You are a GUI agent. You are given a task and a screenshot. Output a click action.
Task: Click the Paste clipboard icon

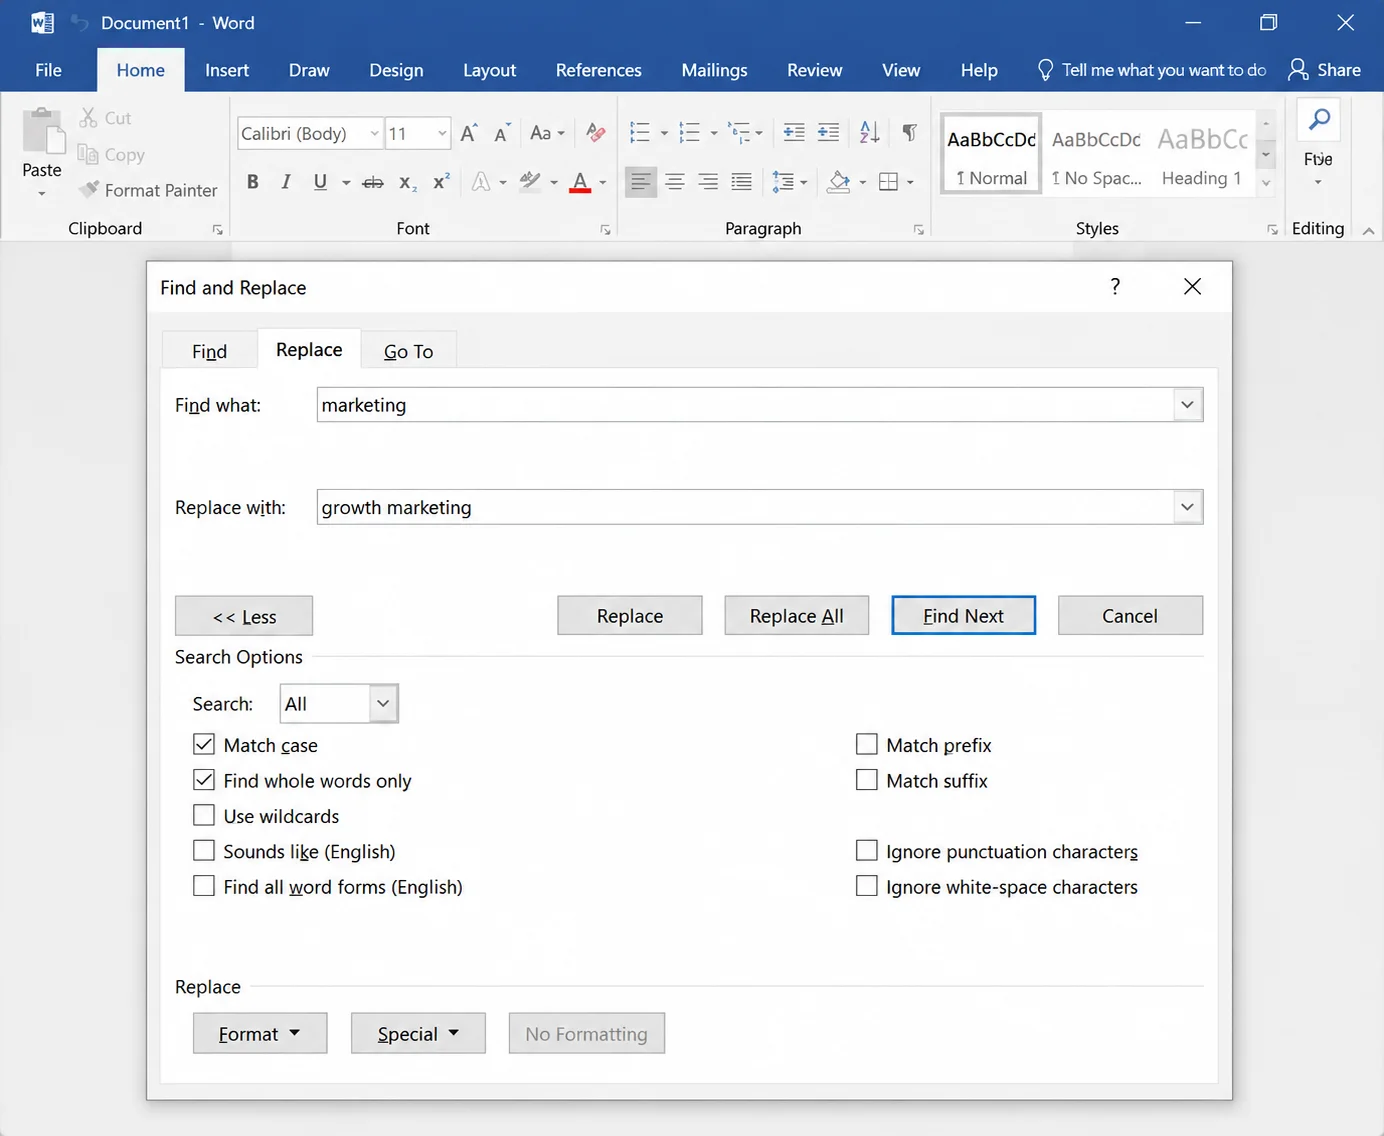[43, 131]
